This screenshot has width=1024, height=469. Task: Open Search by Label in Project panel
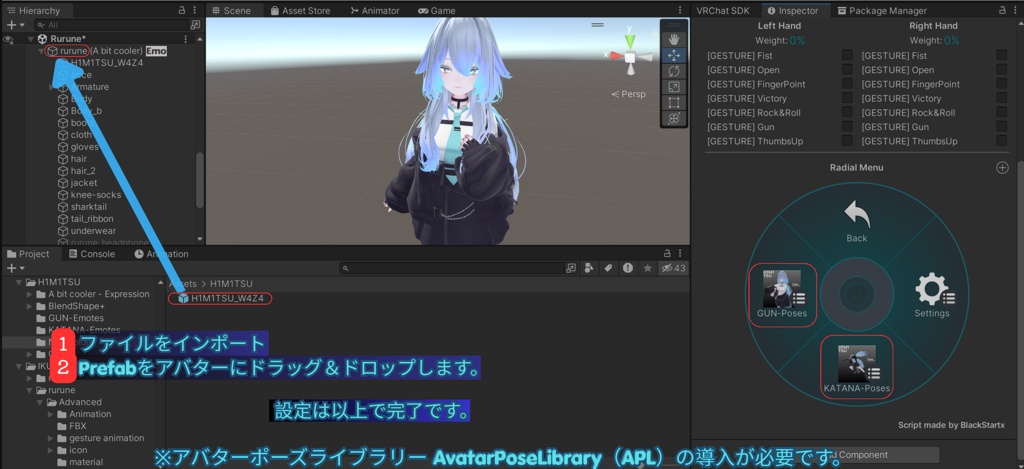pyautogui.click(x=608, y=268)
